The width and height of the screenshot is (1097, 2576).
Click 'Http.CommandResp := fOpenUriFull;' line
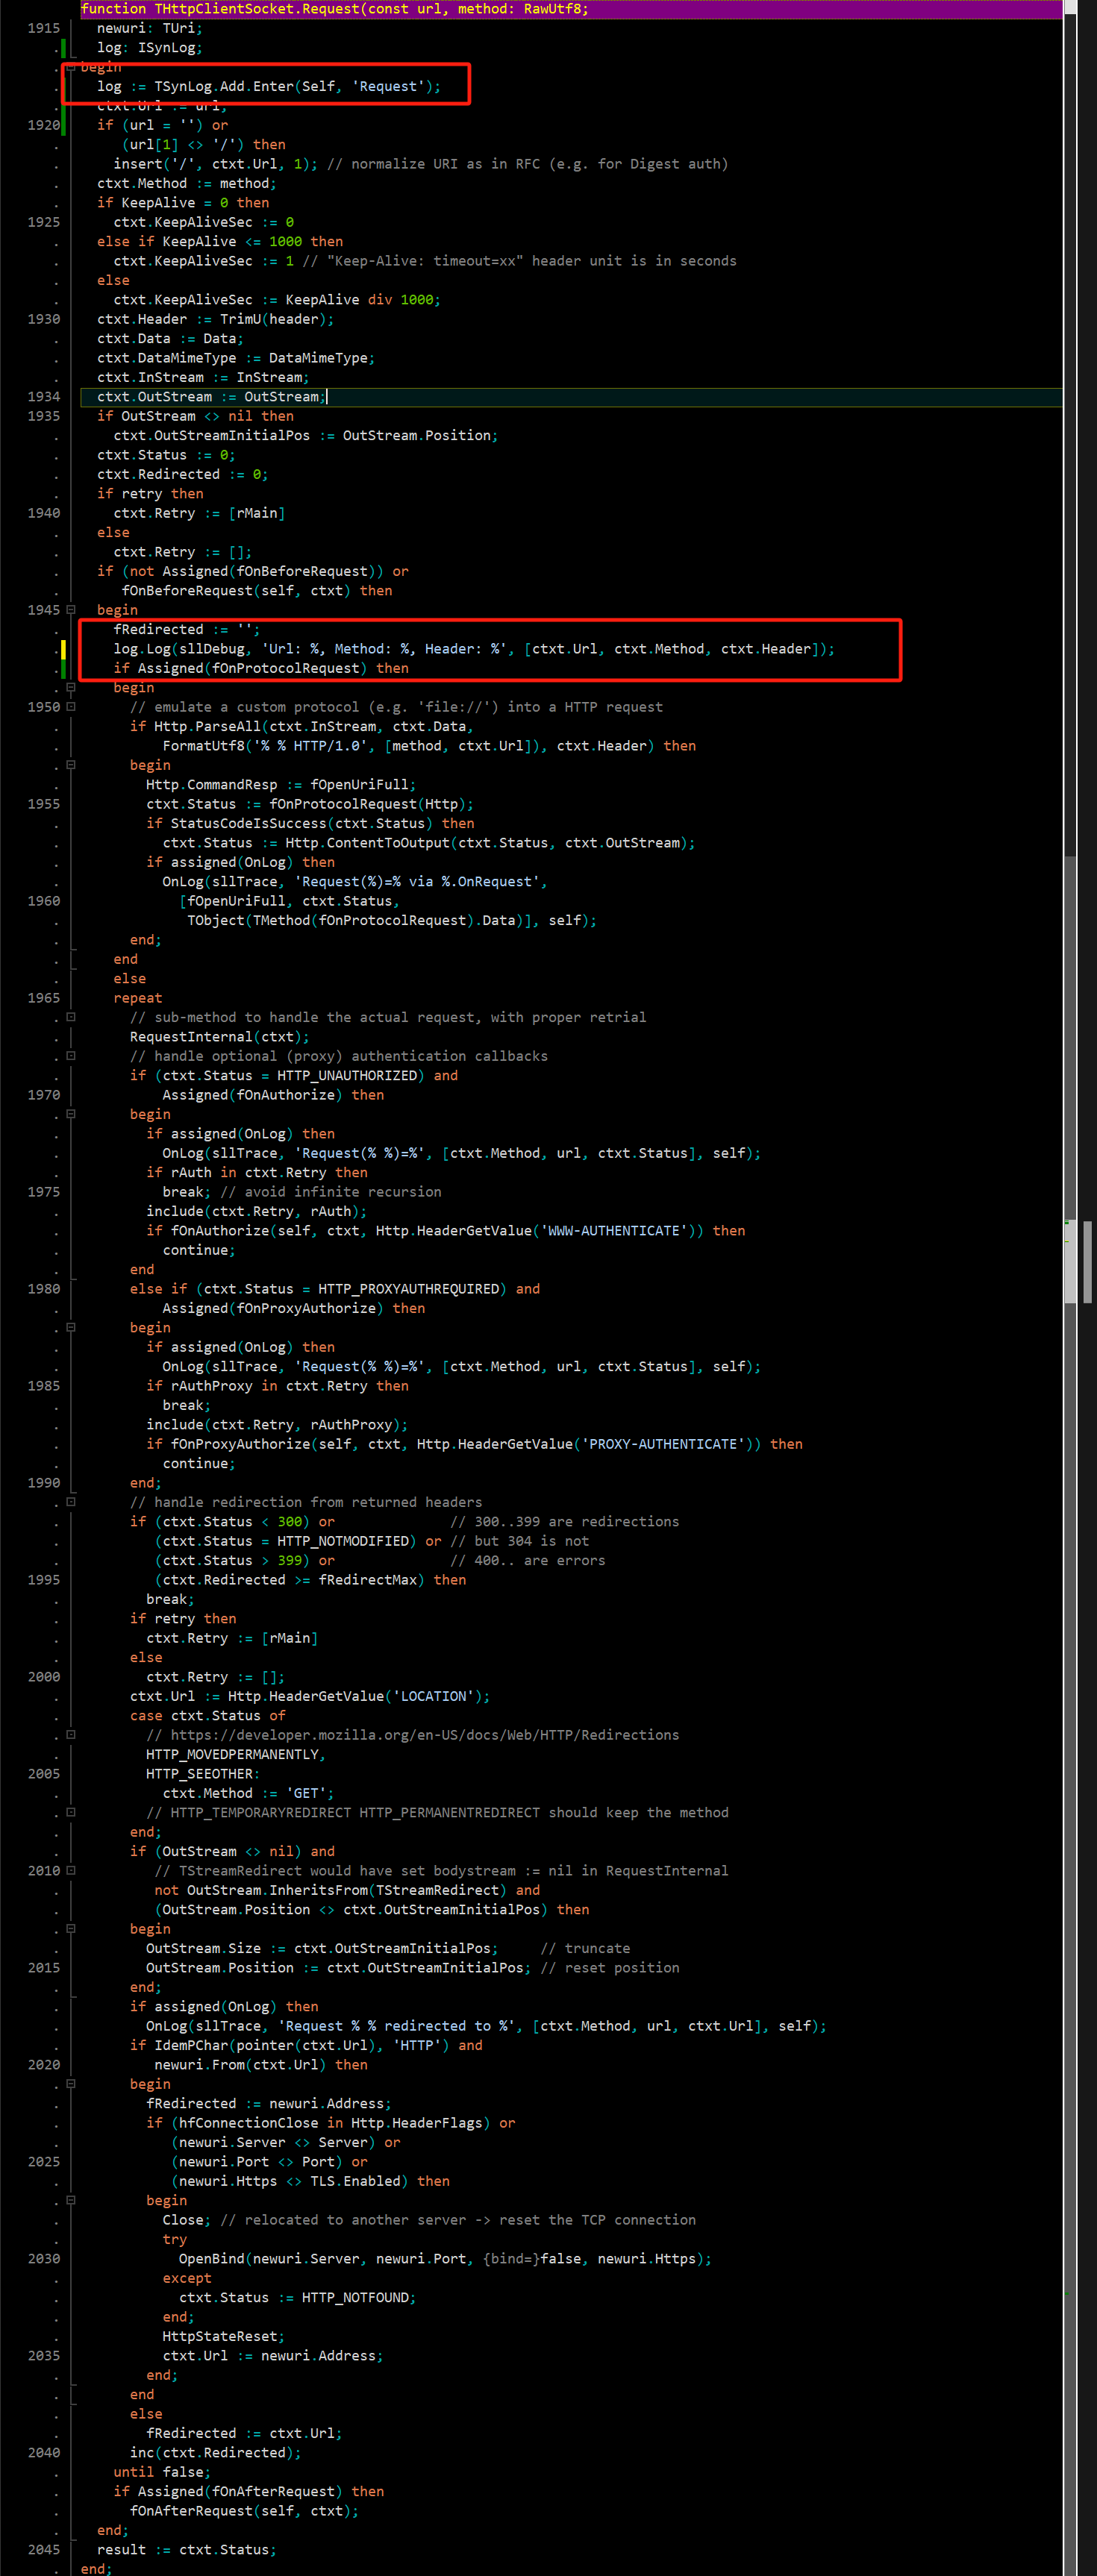coord(281,785)
